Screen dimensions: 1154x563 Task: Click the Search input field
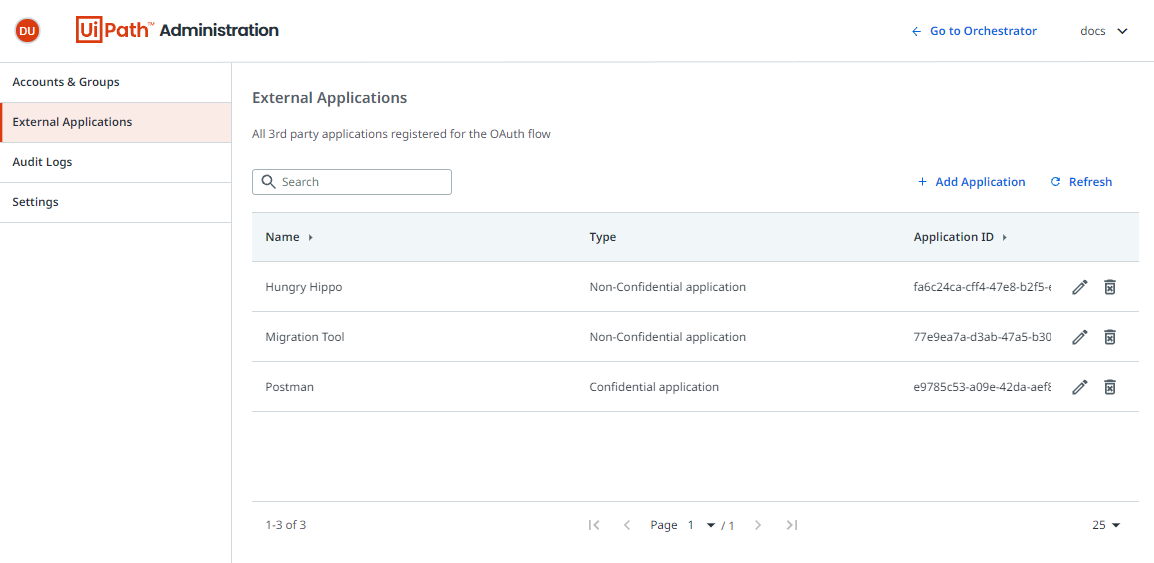pos(352,182)
